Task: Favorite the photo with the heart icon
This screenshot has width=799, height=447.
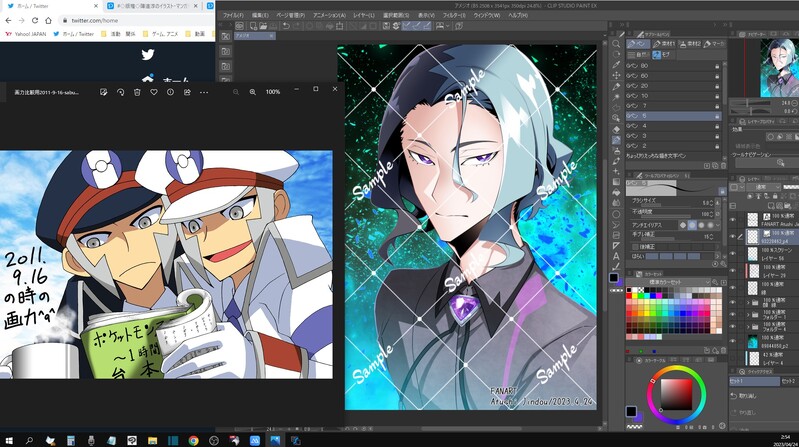Action: 154,92
